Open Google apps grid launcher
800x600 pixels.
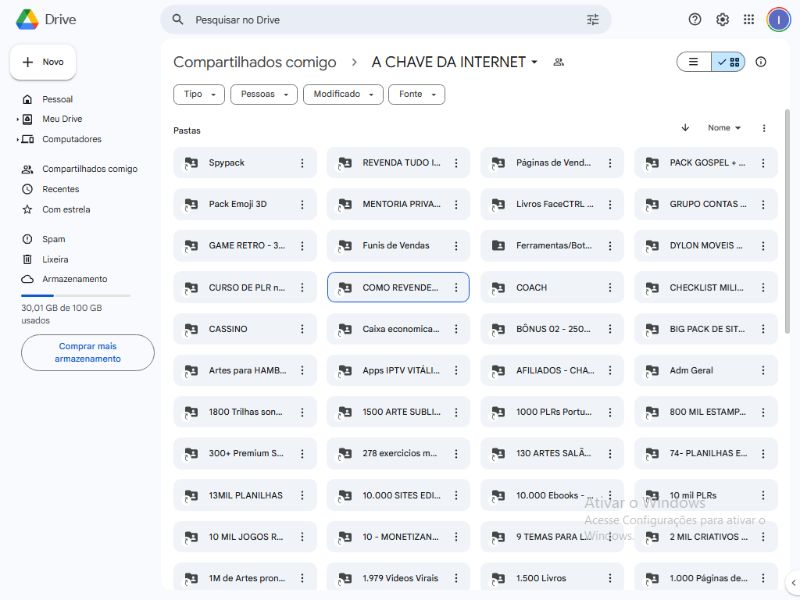pyautogui.click(x=749, y=19)
